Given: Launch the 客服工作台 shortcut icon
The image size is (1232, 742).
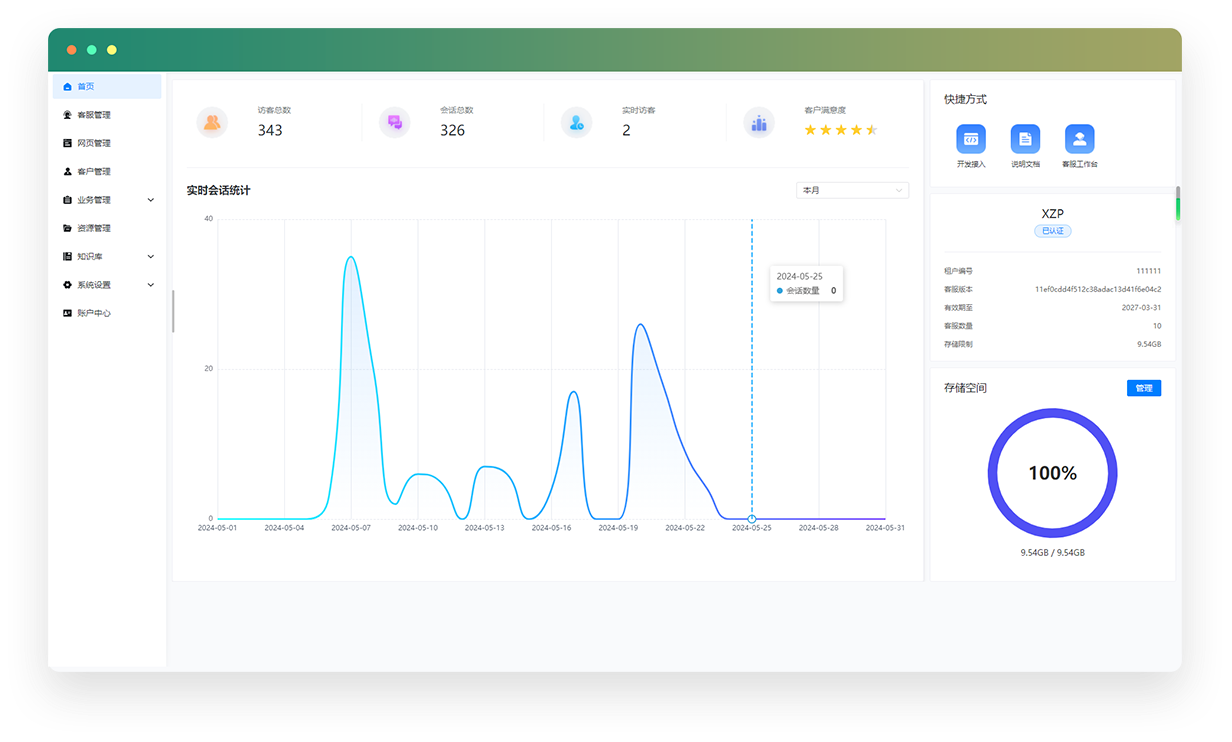Looking at the screenshot, I should 1079,139.
